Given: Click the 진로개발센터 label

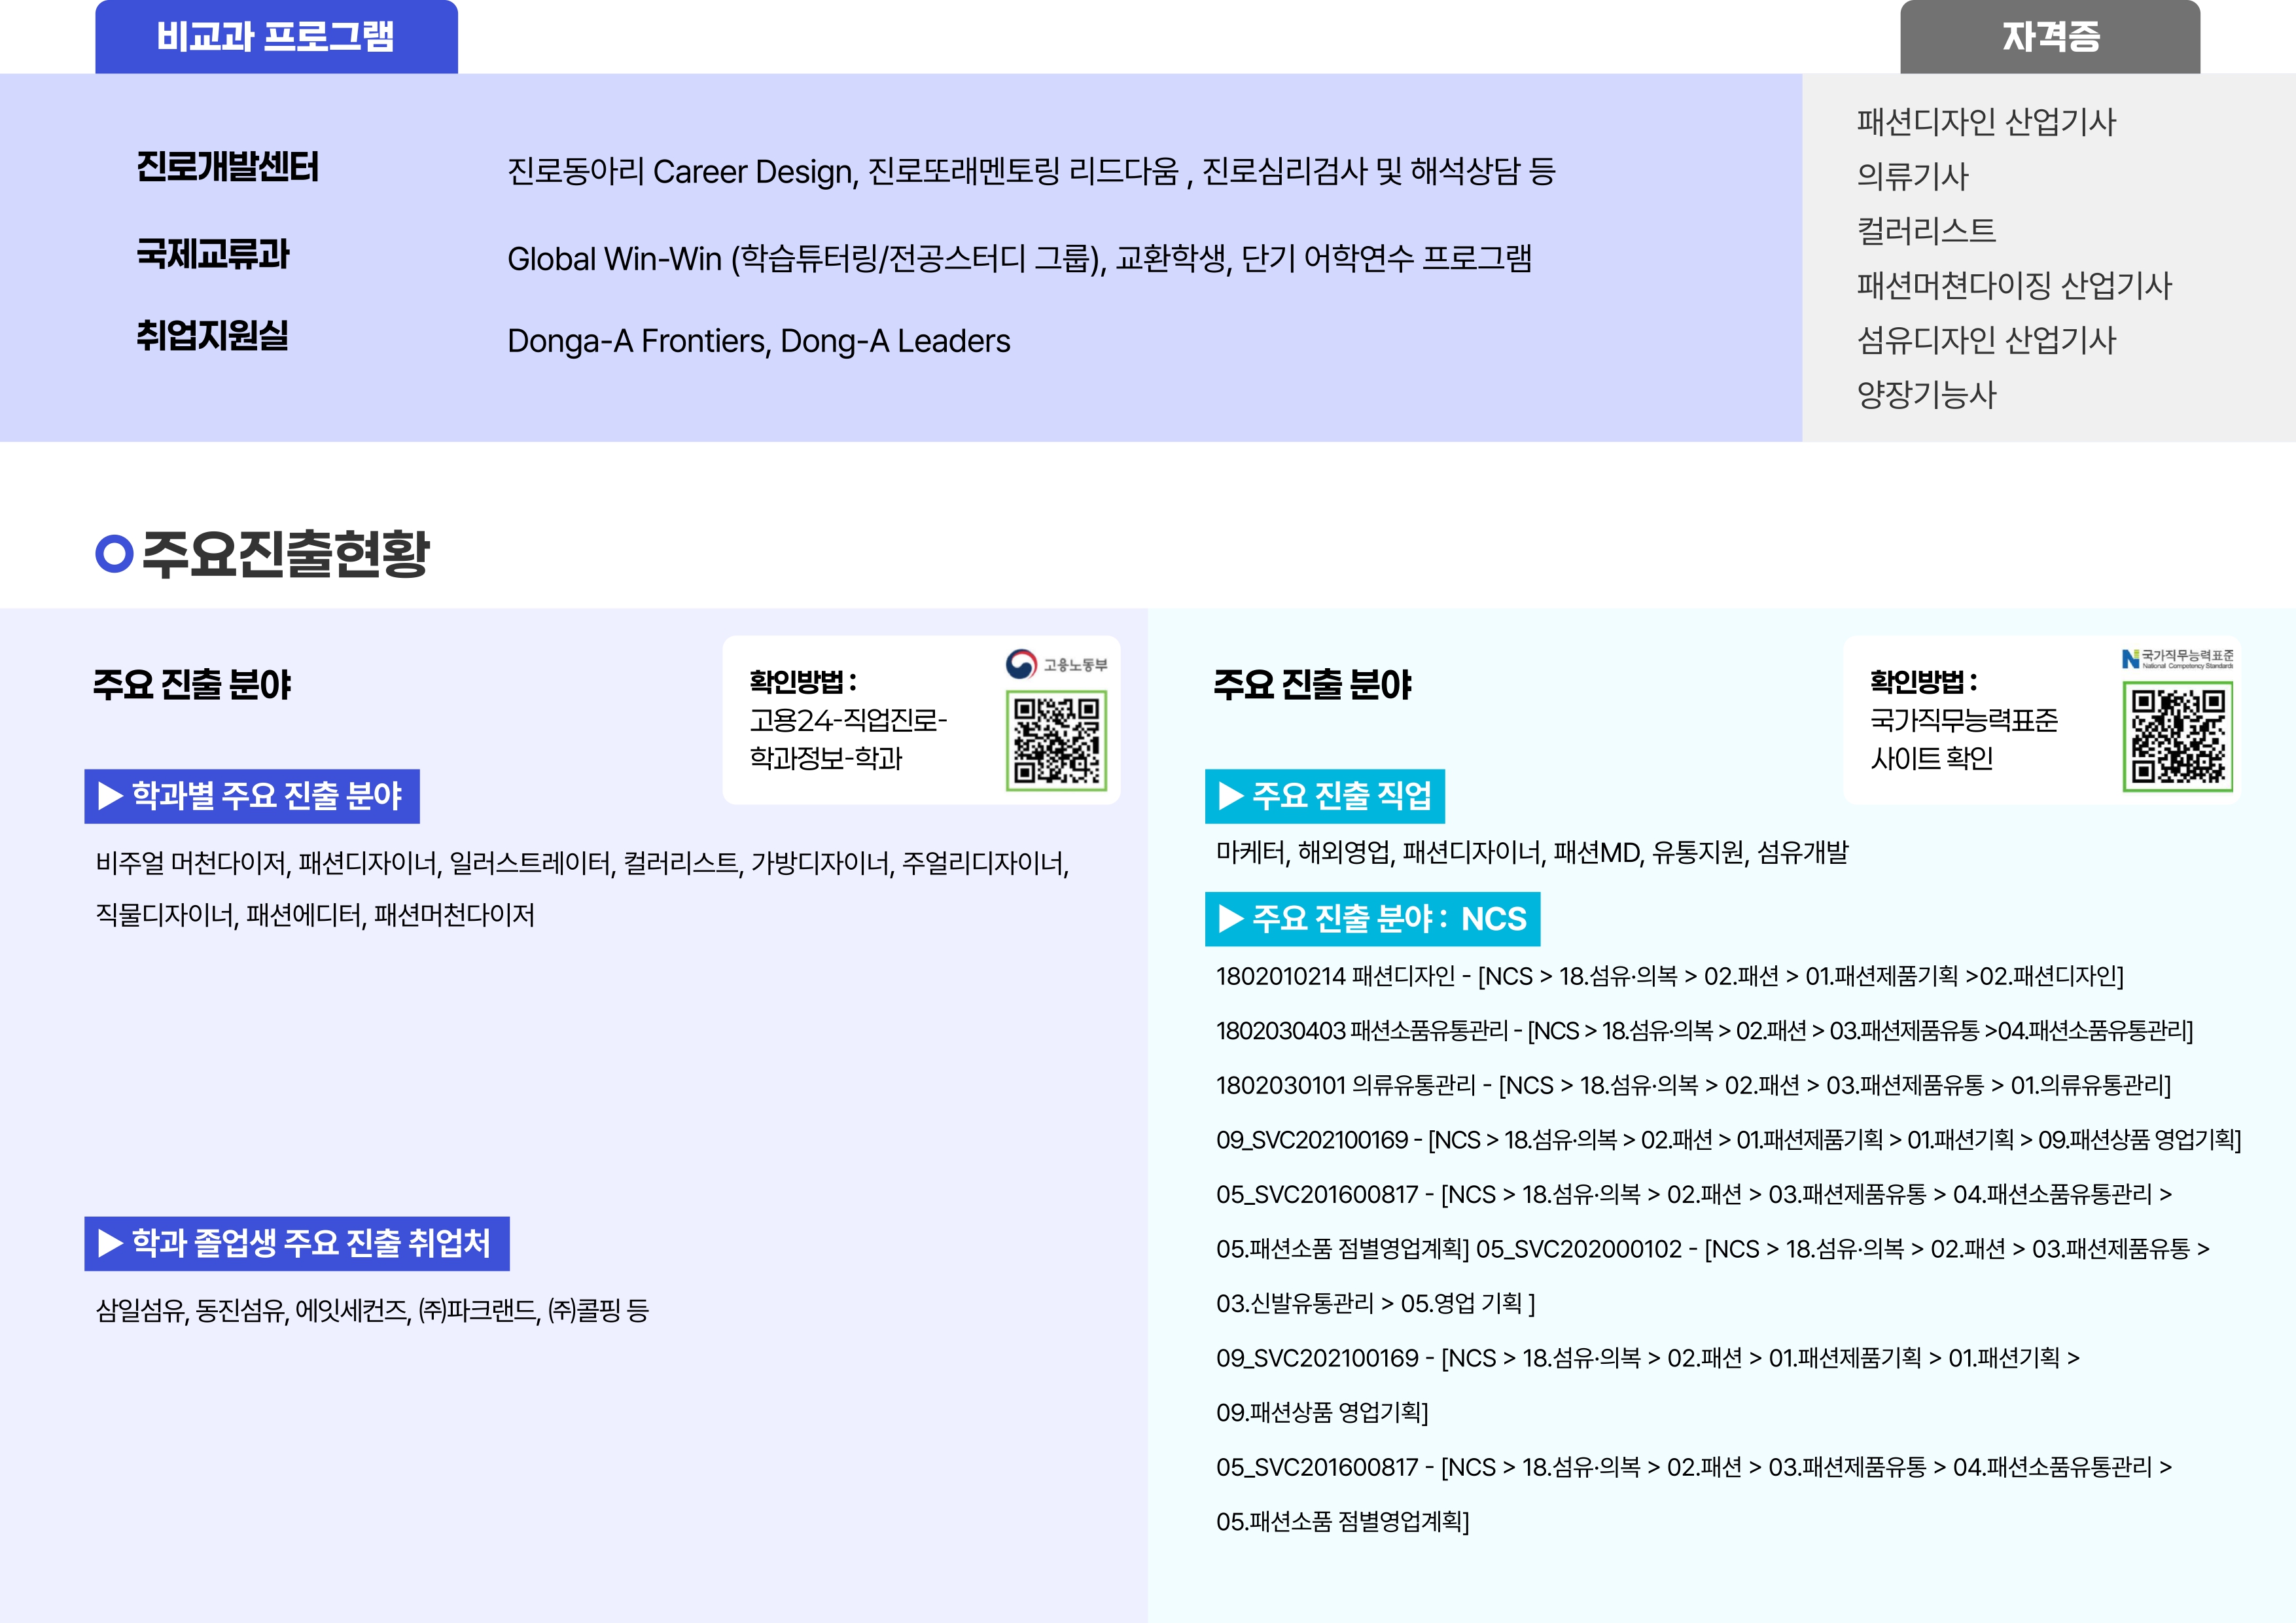Looking at the screenshot, I should tap(227, 167).
